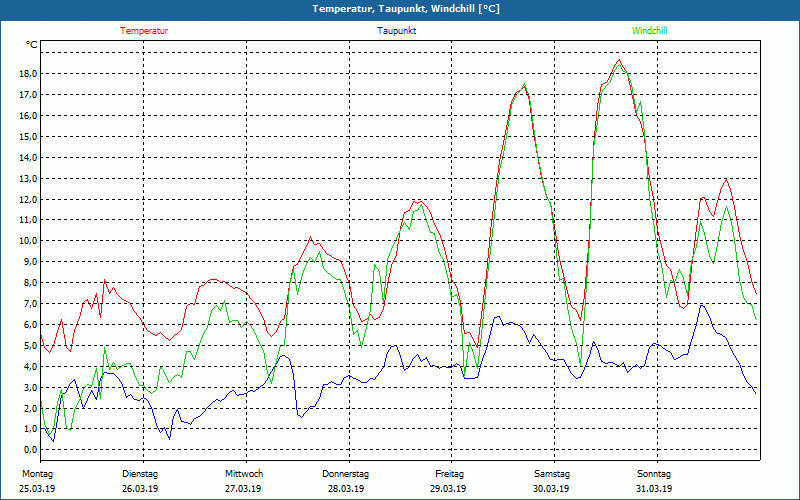Image resolution: width=800 pixels, height=500 pixels.
Task: Click the blue Taupunkt legend label
Action: point(396,31)
